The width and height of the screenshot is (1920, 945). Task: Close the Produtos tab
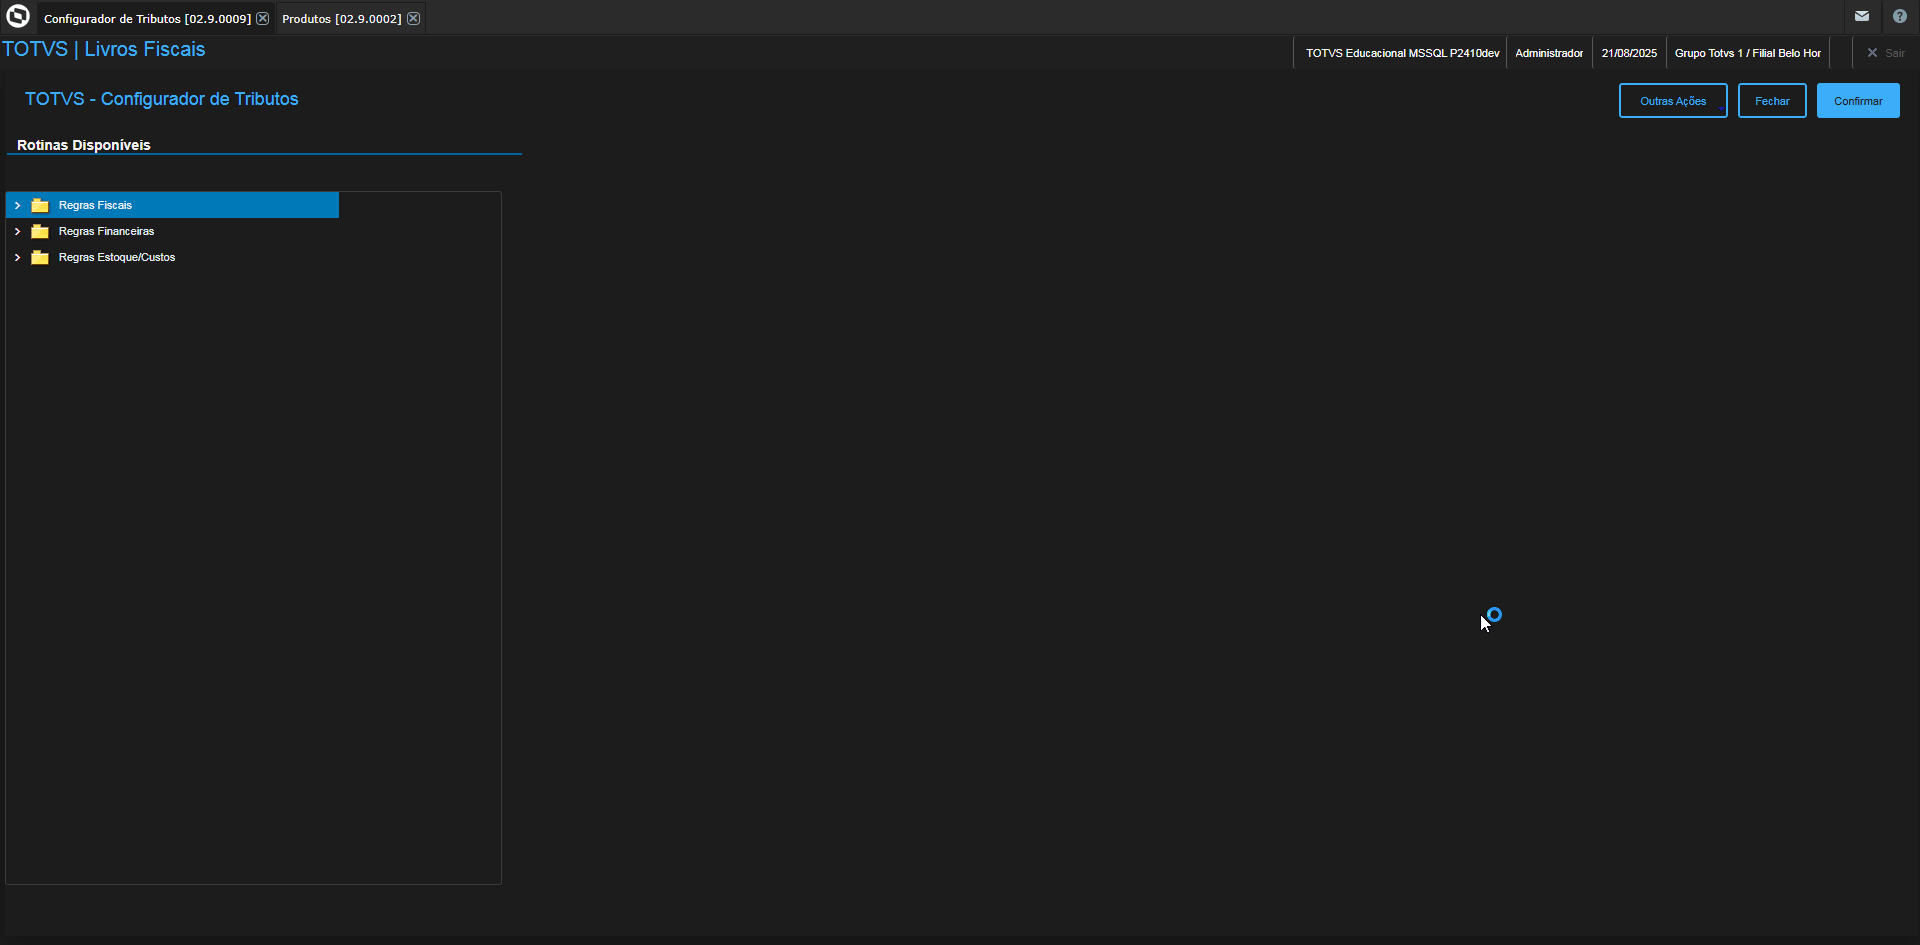[x=414, y=18]
